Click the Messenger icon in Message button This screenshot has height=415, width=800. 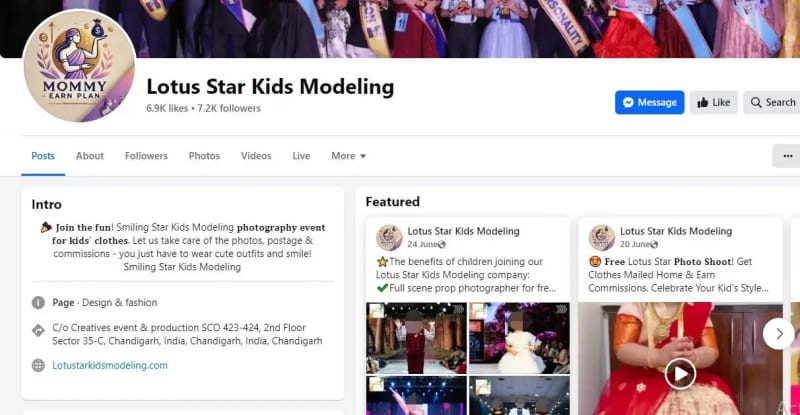629,103
